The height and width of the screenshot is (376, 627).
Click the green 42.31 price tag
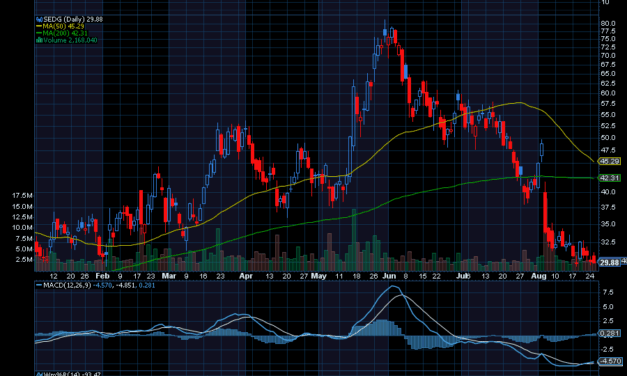[x=609, y=178]
